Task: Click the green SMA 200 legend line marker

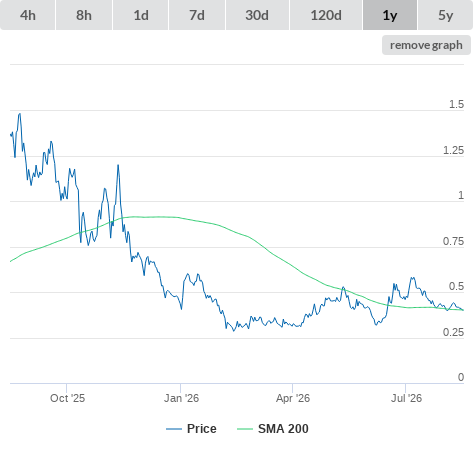Action: coord(245,429)
